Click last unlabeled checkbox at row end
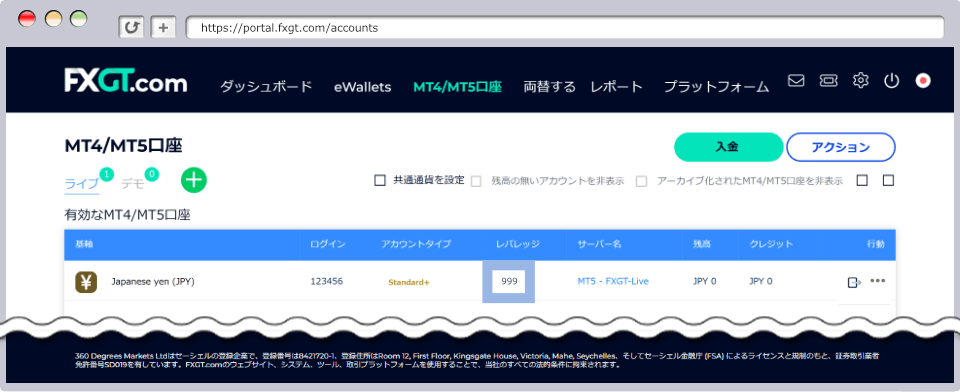 (x=889, y=180)
